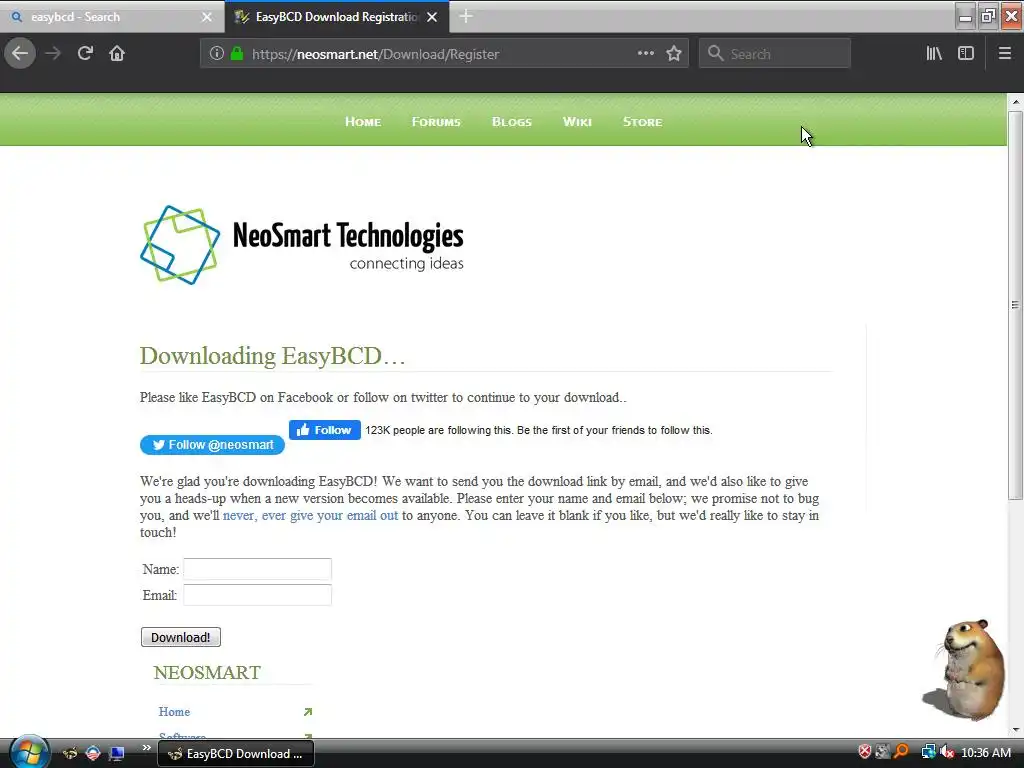Click the green secure connection padlock
1024x768 pixels.
tap(237, 54)
